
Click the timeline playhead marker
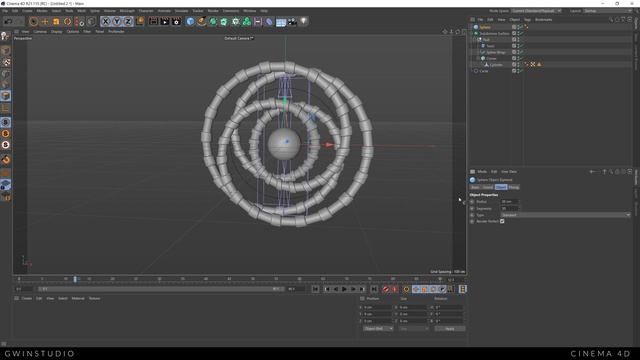pyautogui.click(x=75, y=279)
